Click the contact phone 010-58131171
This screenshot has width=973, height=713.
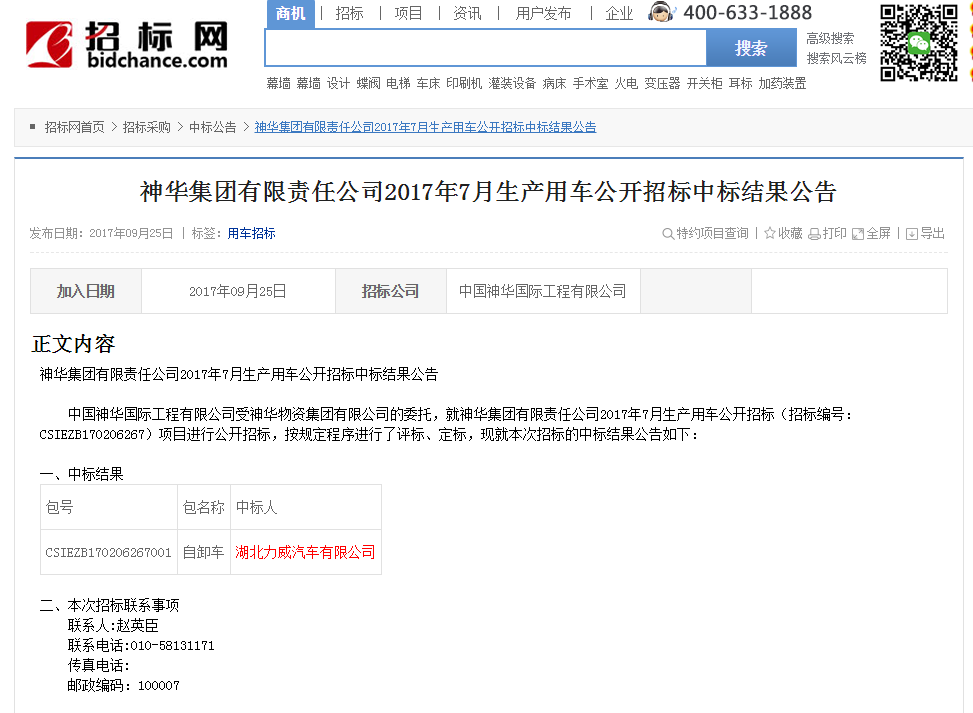tap(173, 646)
